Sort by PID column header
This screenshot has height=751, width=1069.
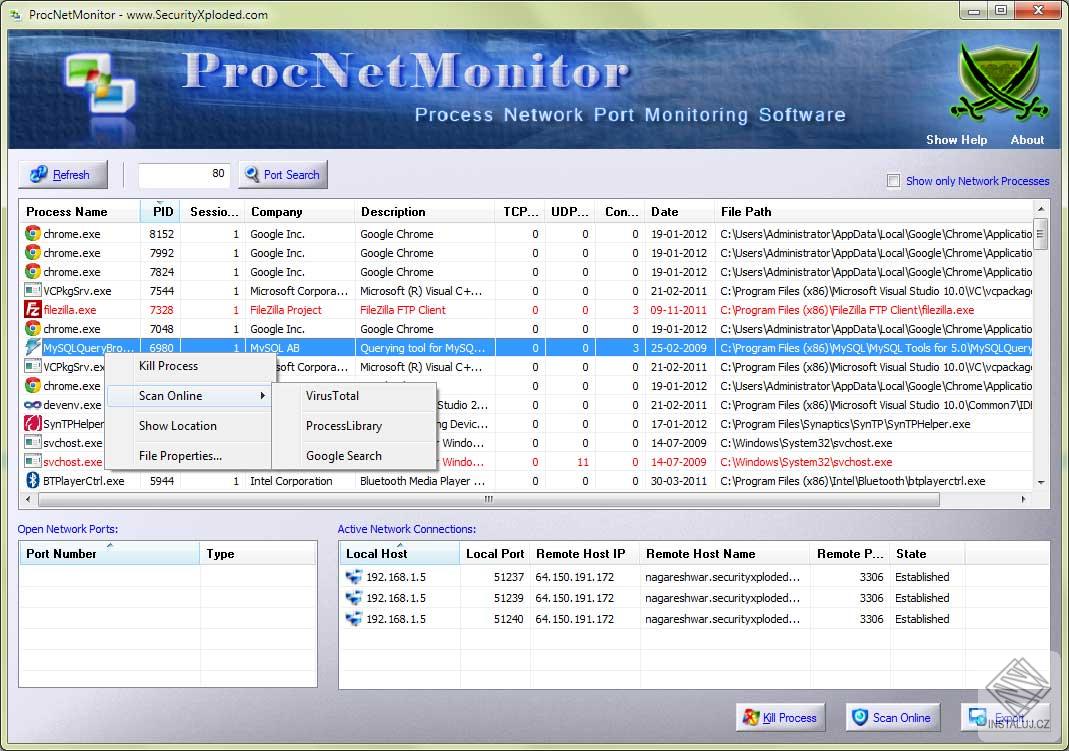[x=161, y=212]
